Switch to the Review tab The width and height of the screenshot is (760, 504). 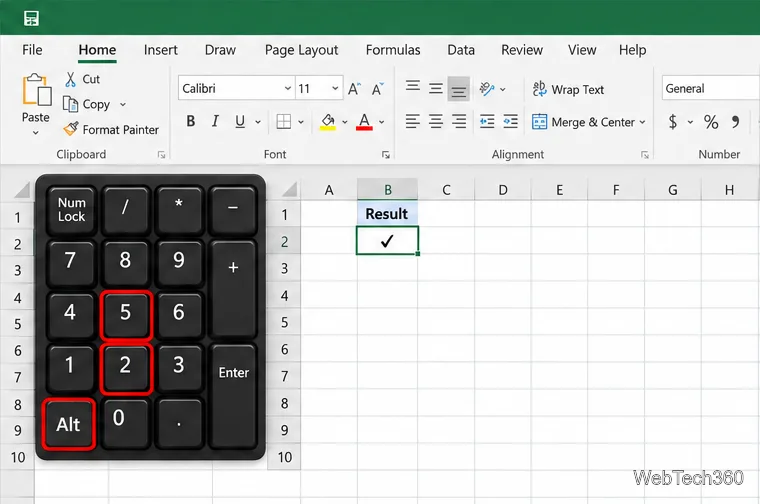[x=522, y=50]
